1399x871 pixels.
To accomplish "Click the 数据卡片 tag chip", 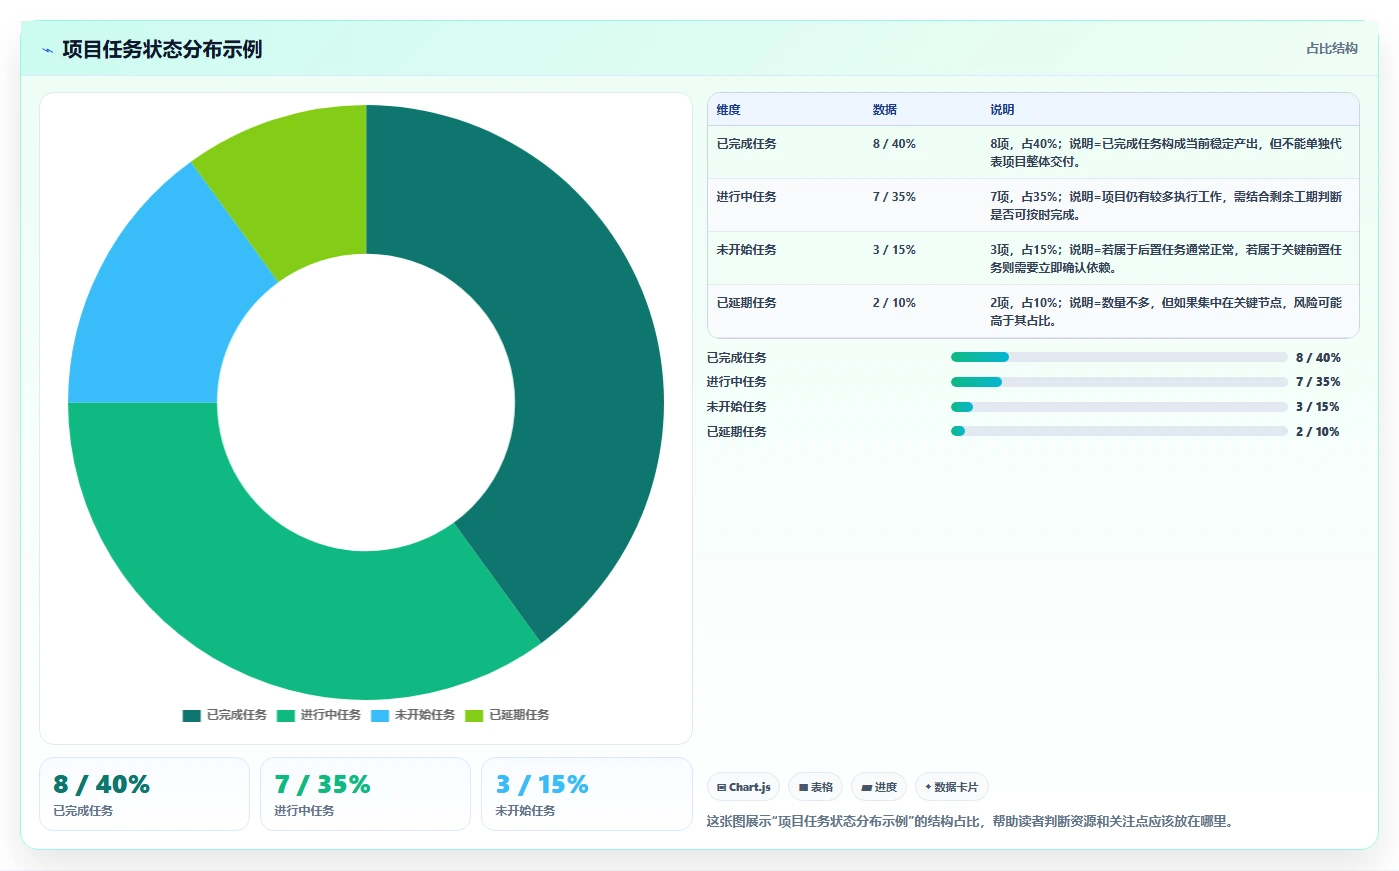I will tap(952, 787).
